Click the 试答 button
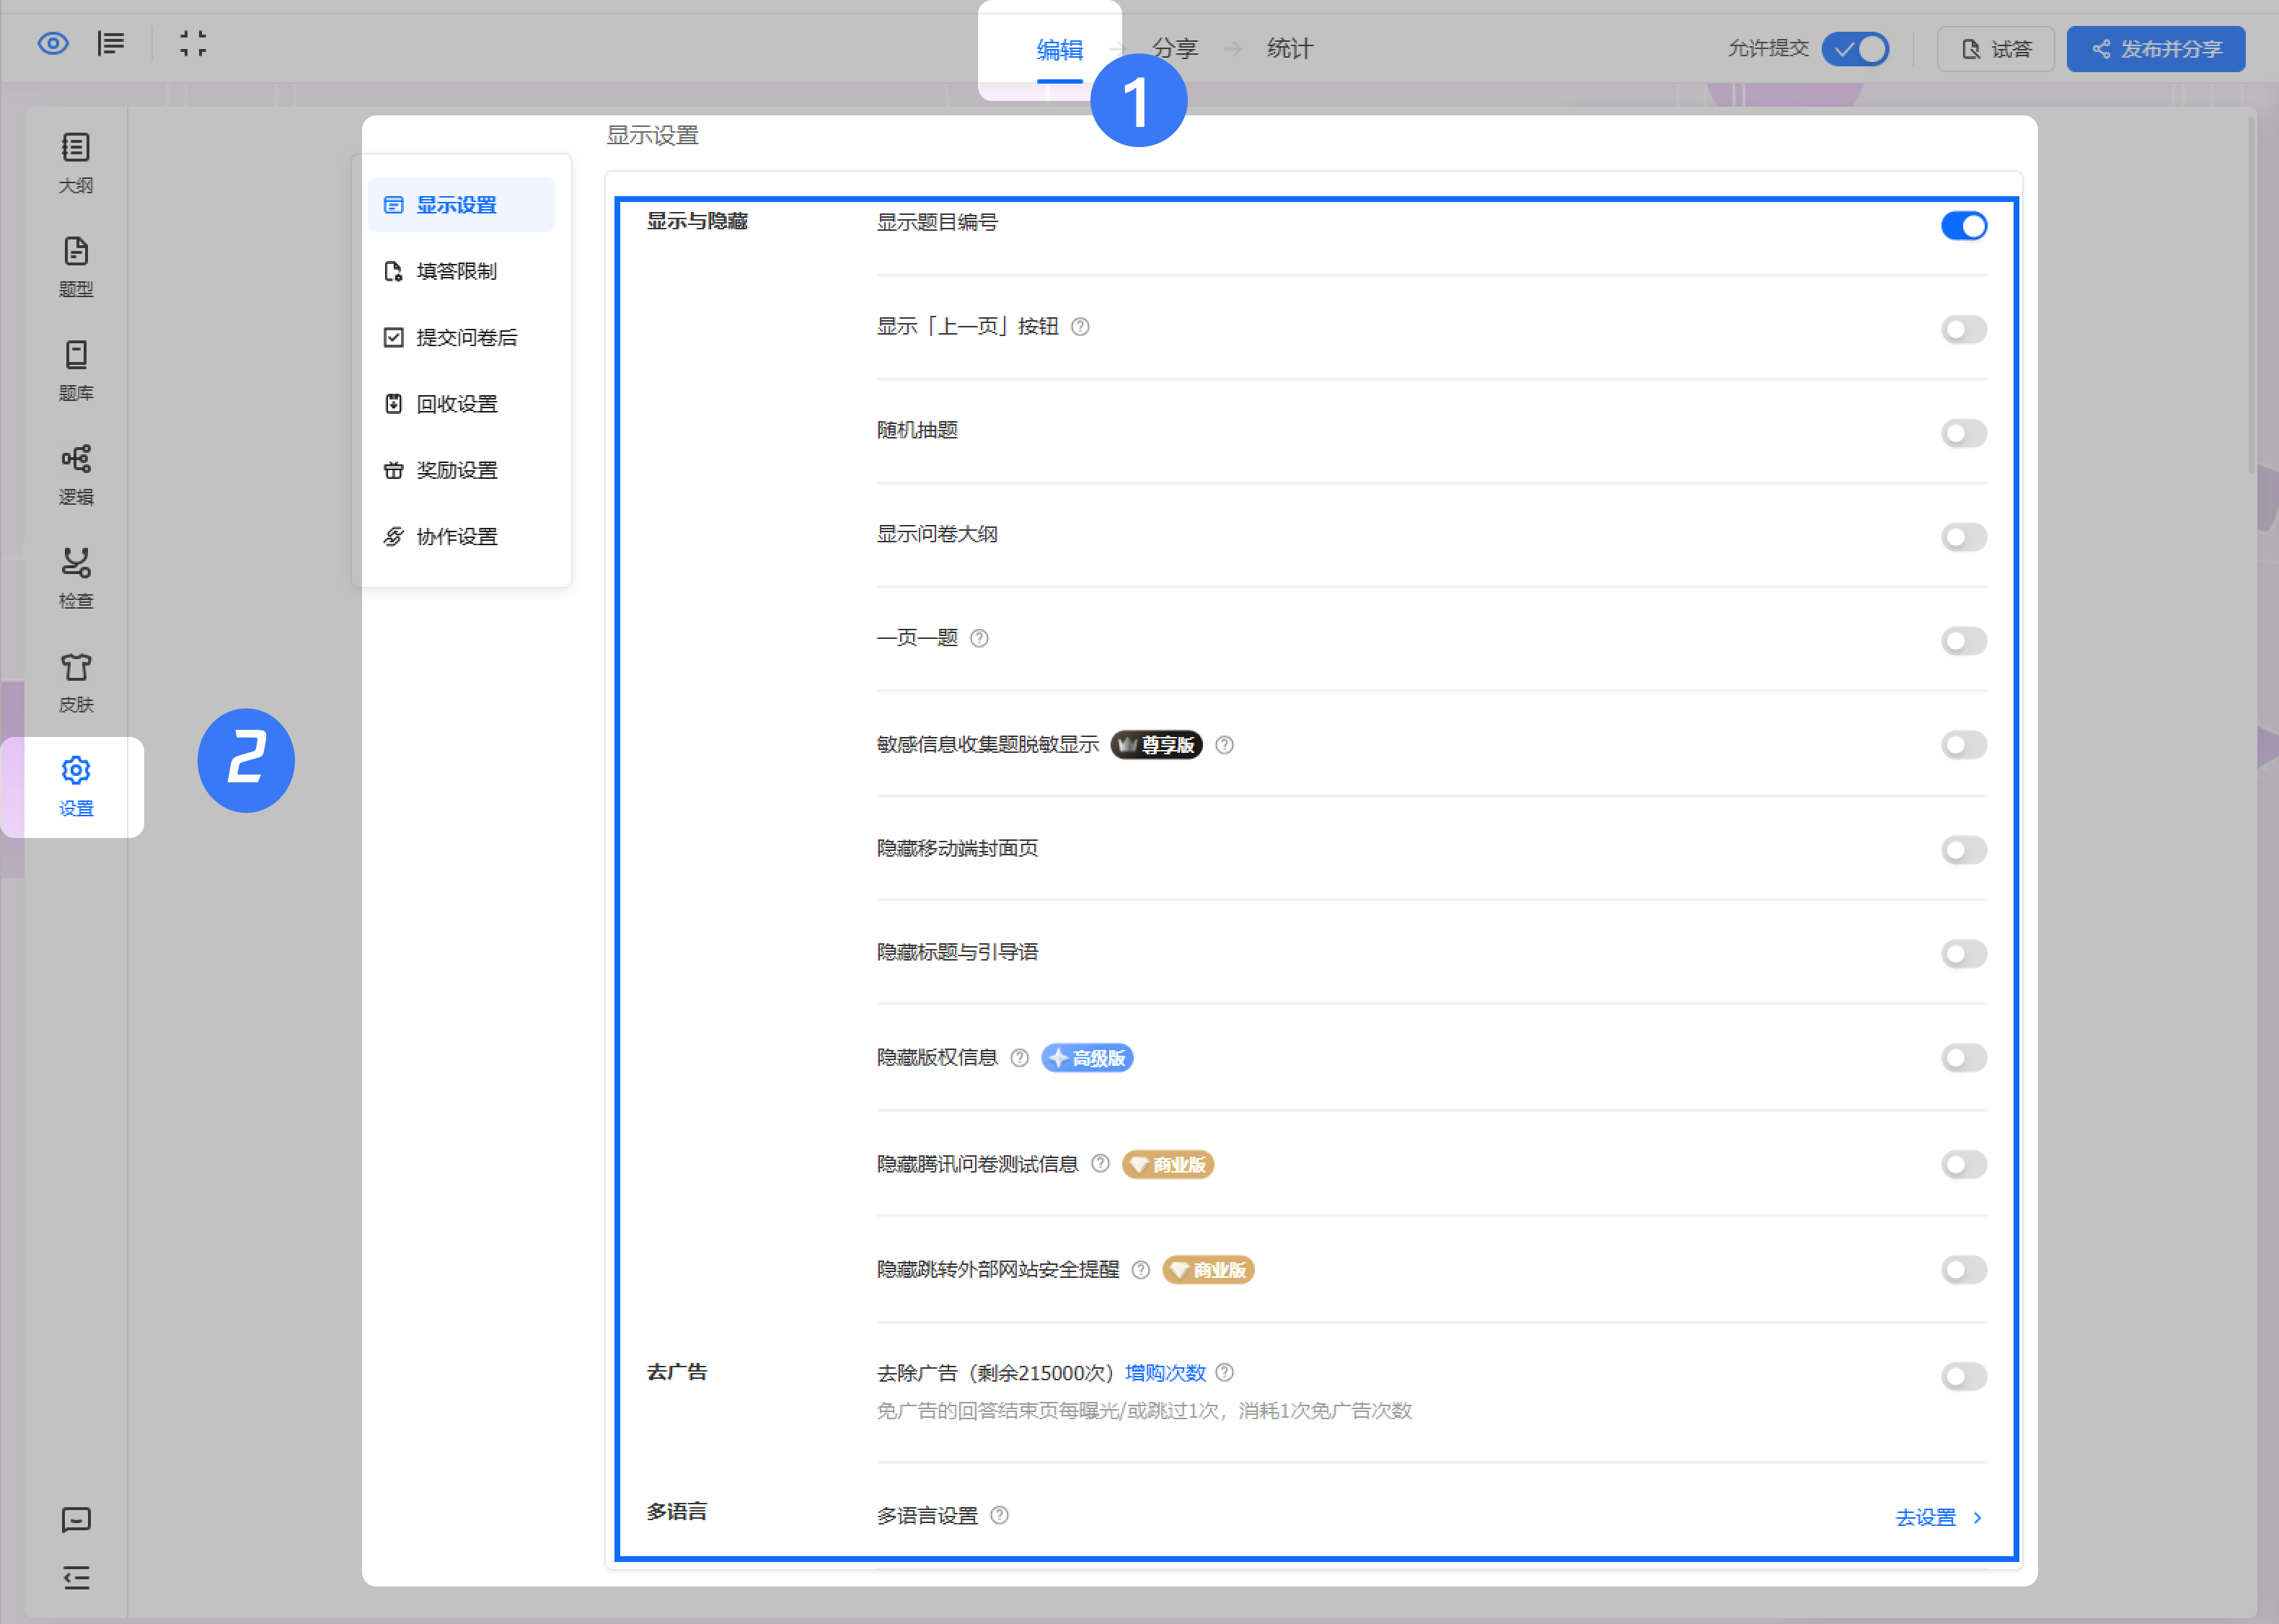Image resolution: width=2279 pixels, height=1624 pixels. click(1996, 49)
